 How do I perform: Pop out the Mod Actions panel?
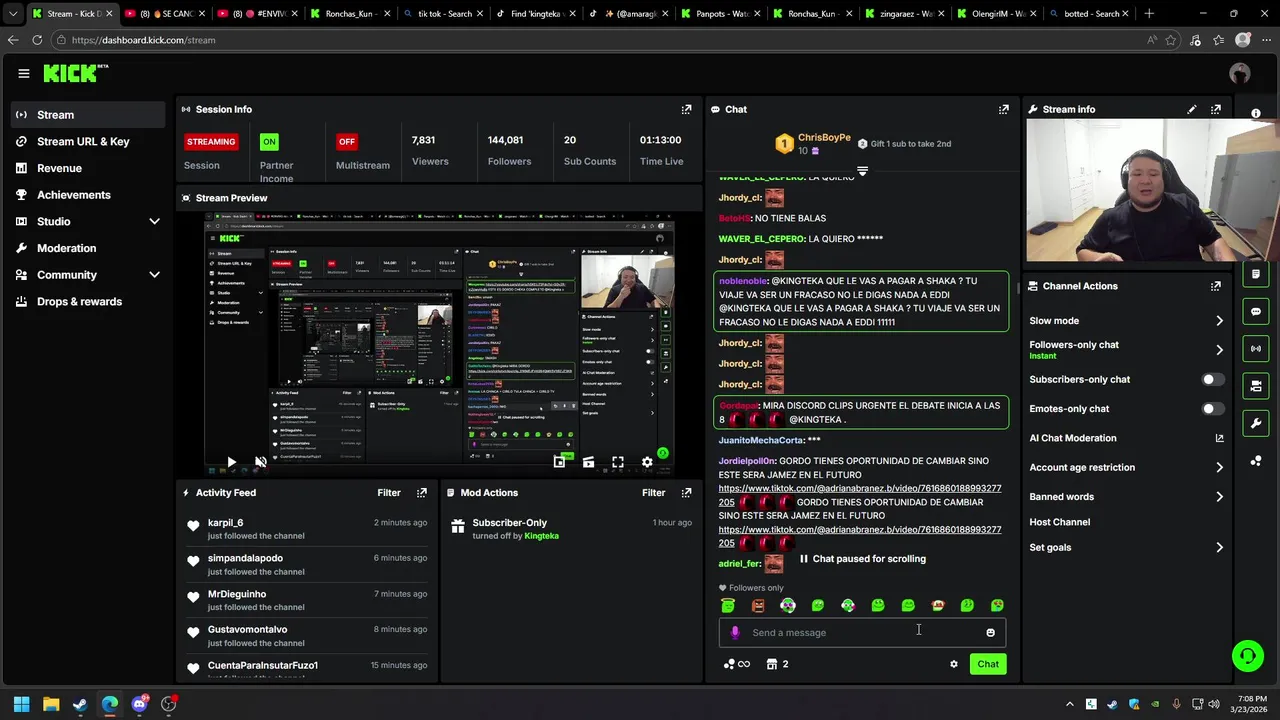[686, 493]
